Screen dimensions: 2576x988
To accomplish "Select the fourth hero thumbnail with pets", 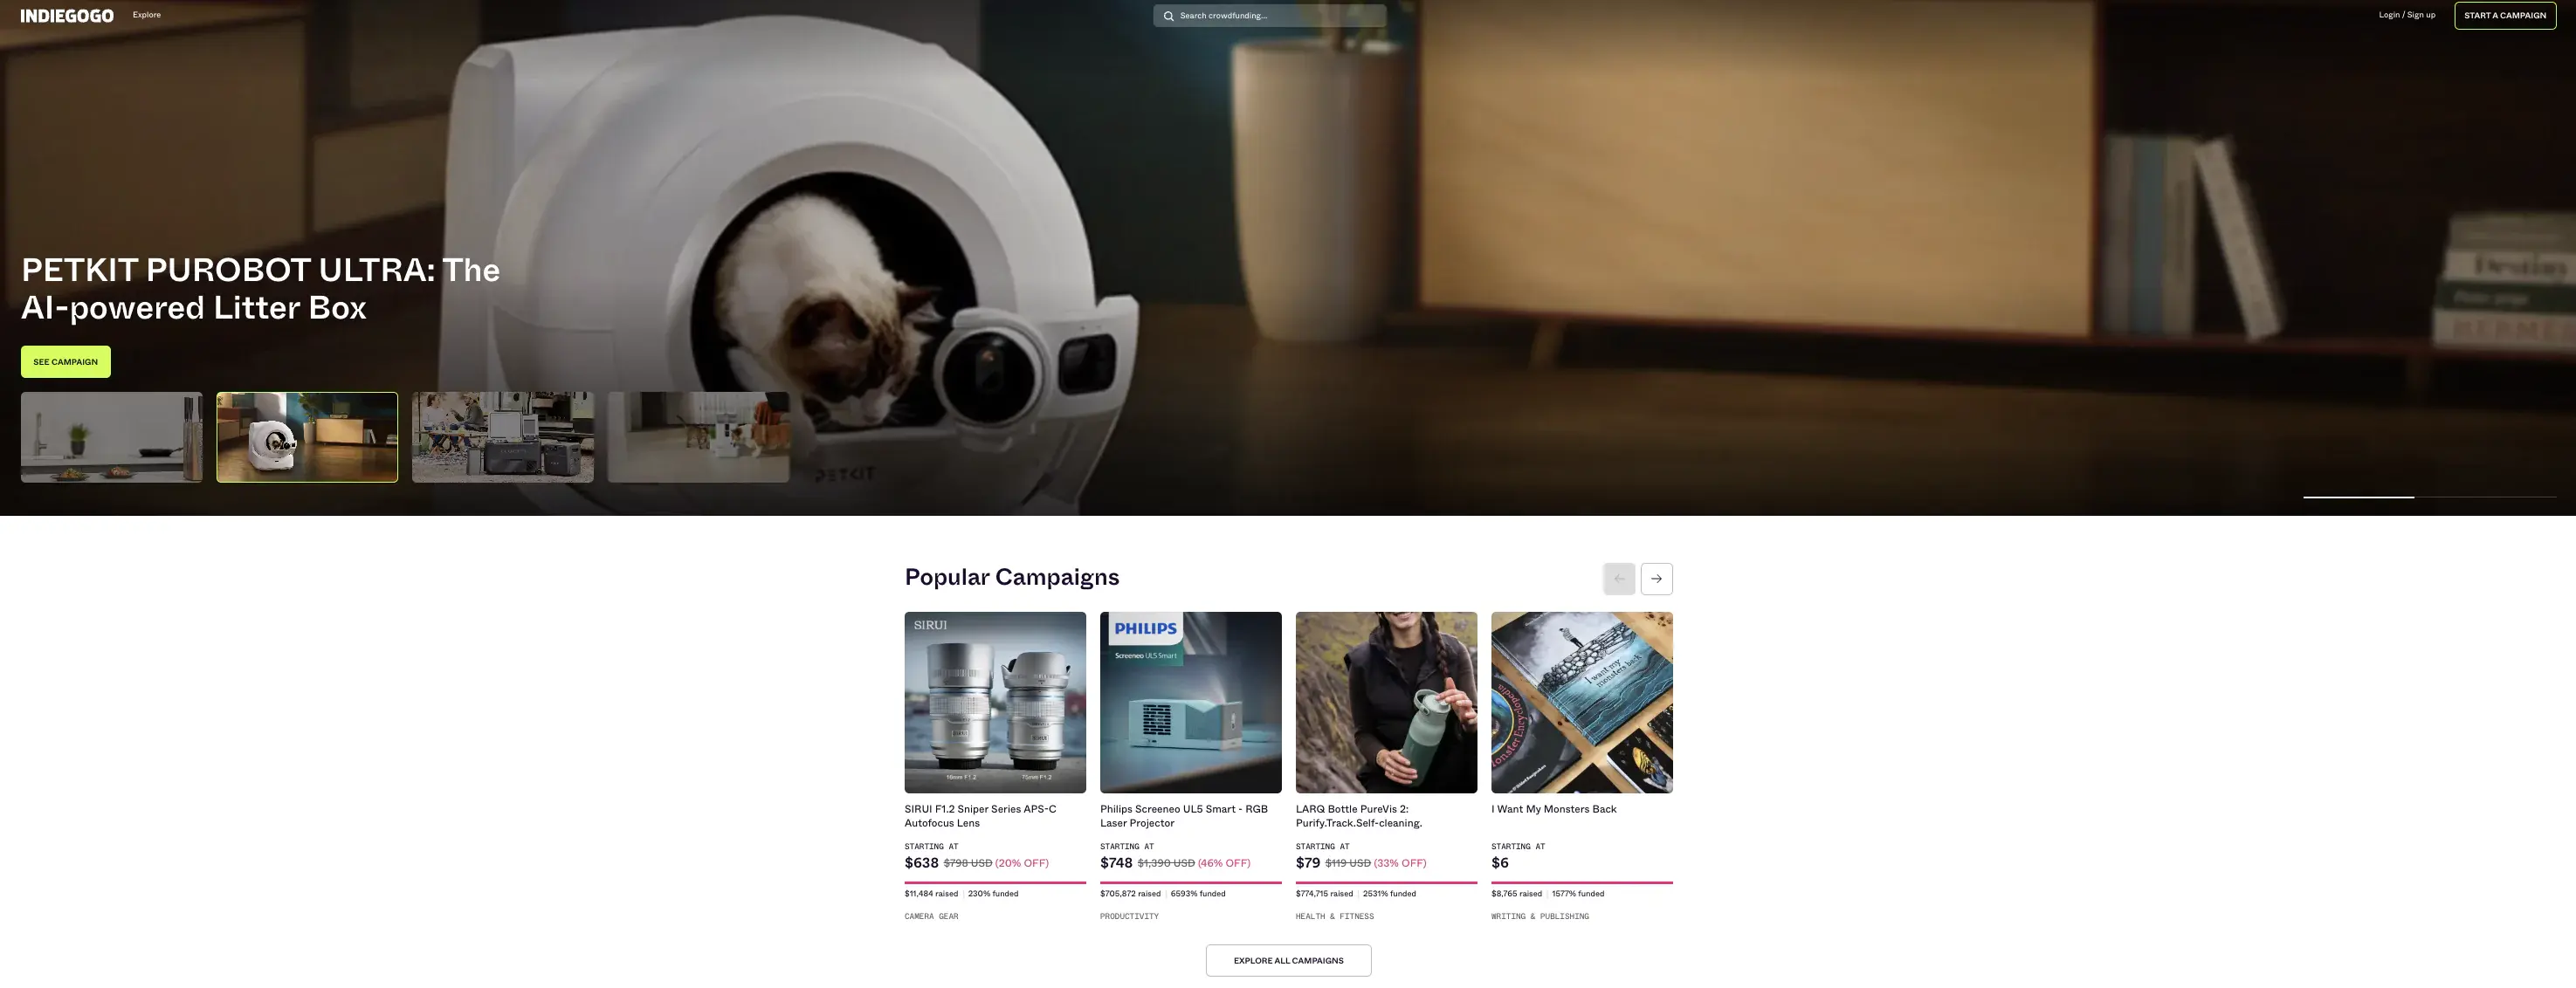I will click(x=698, y=437).
